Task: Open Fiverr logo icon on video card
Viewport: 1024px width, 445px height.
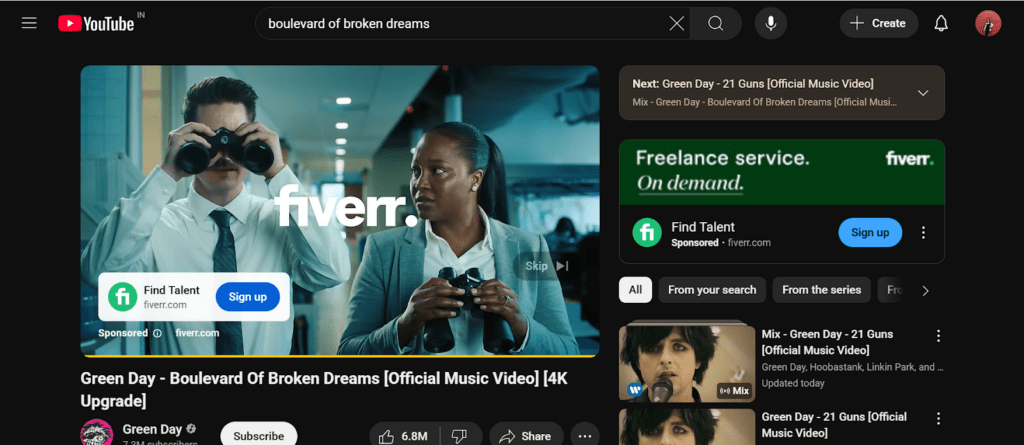Action: point(122,297)
